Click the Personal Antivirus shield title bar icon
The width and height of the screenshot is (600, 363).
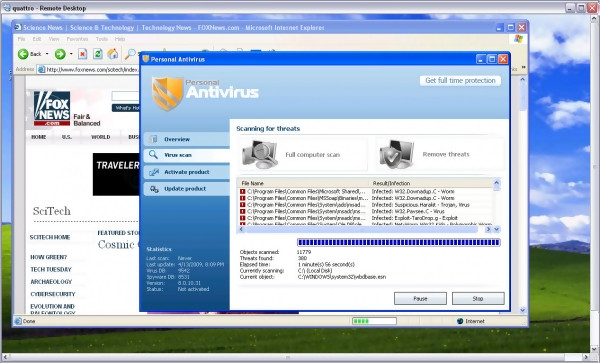pyautogui.click(x=145, y=59)
